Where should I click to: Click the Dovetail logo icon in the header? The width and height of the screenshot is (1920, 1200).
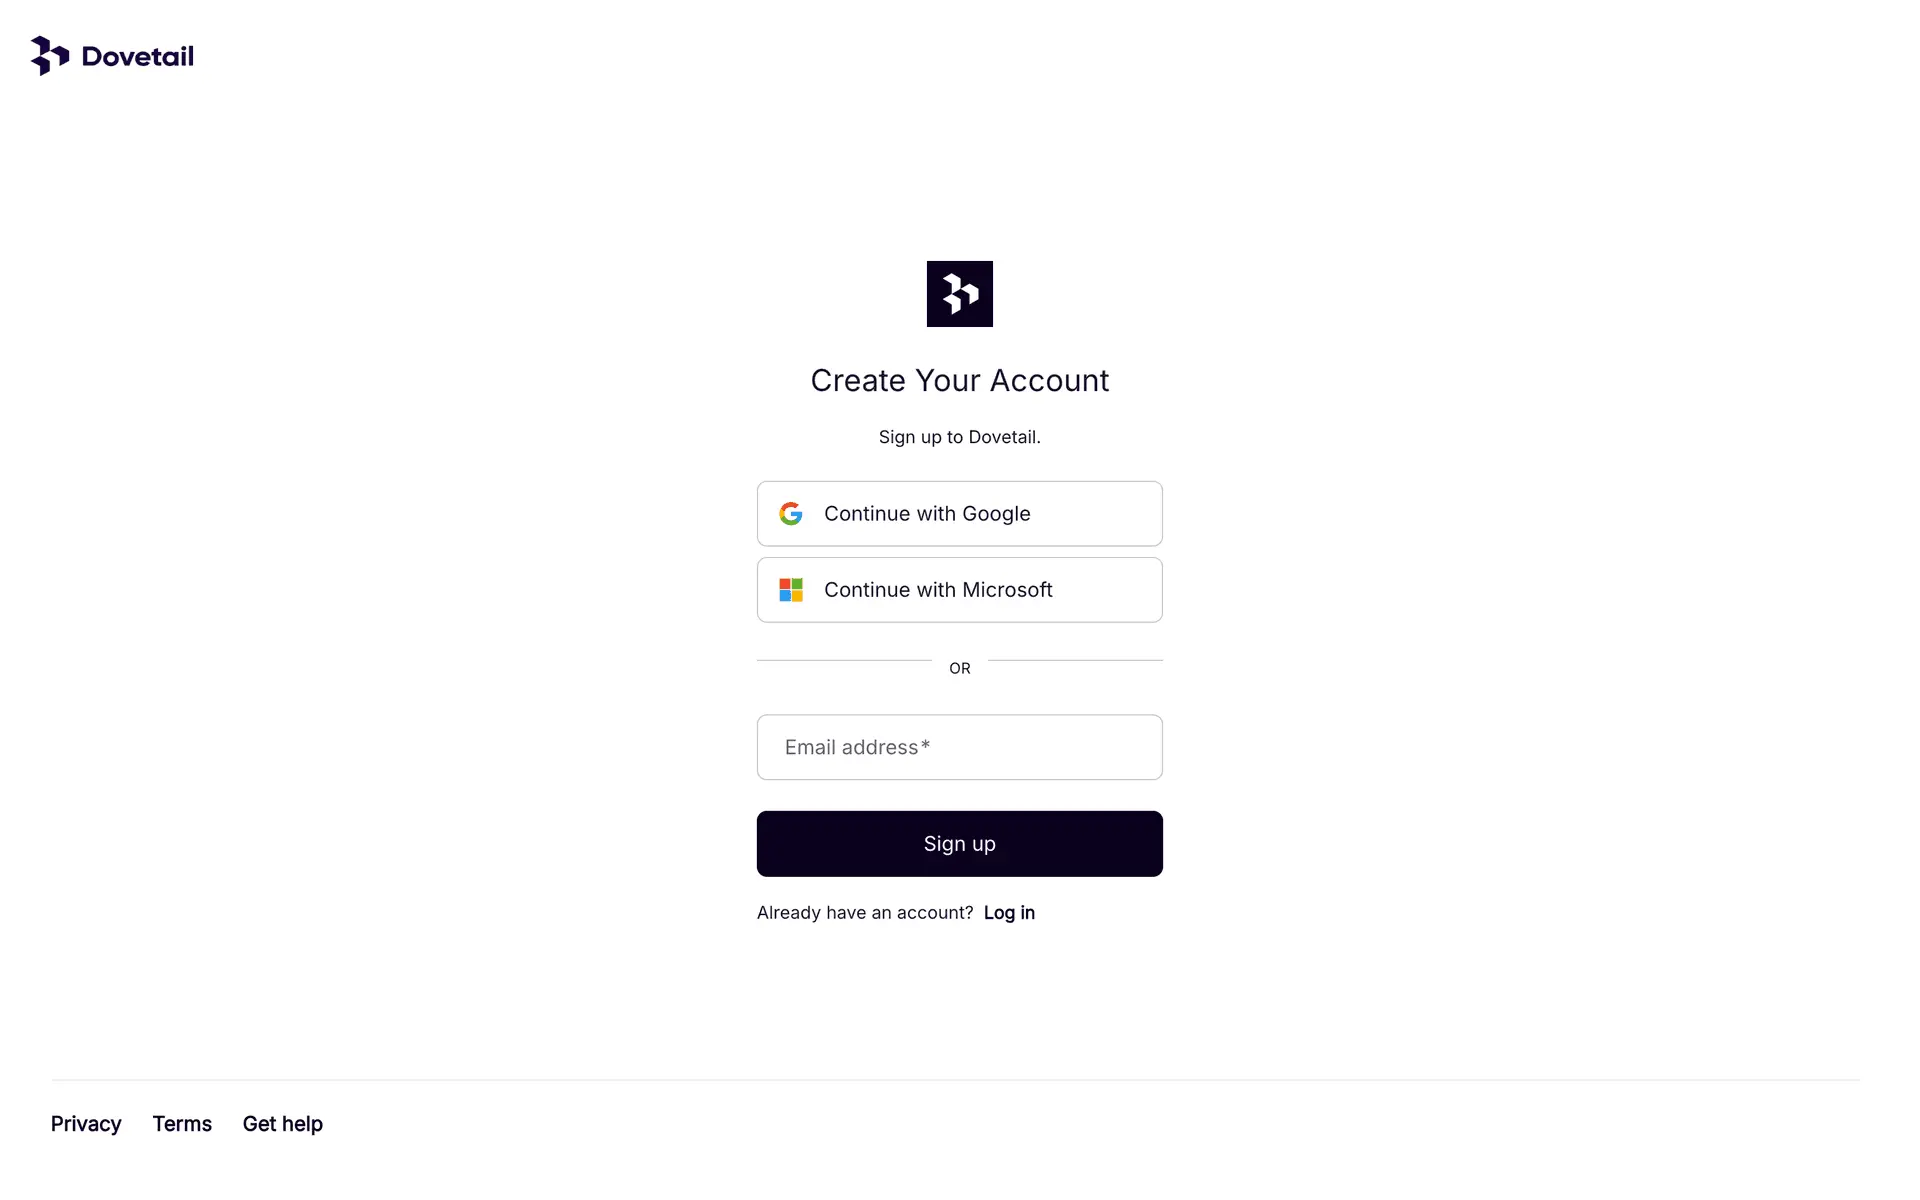coord(50,56)
